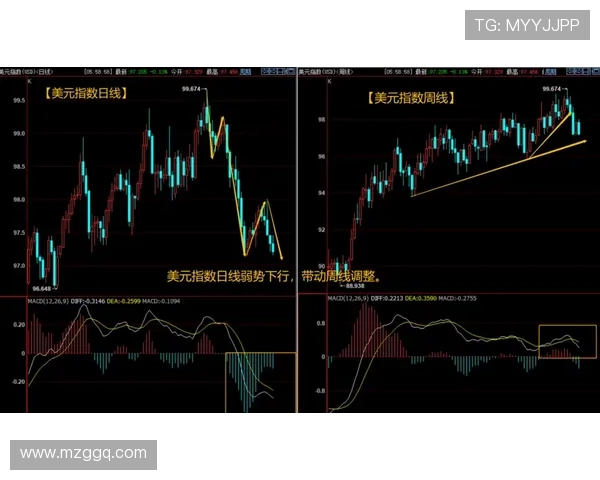Click MACD:-0.1094 value in daily indicator
This screenshot has width=600, height=480.
click(x=161, y=301)
